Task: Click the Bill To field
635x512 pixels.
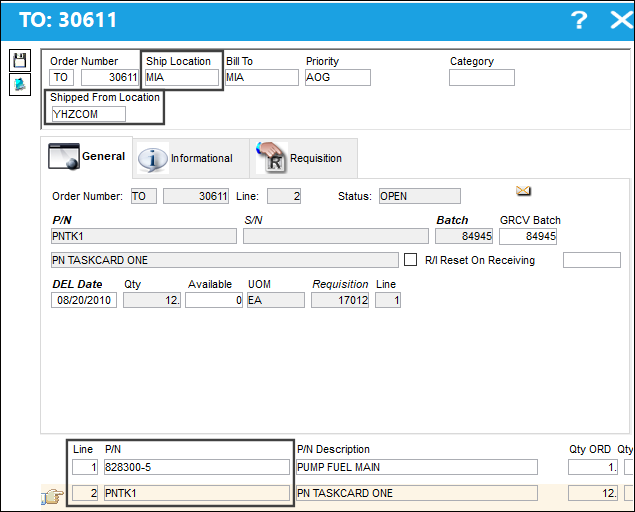Action: tap(262, 77)
